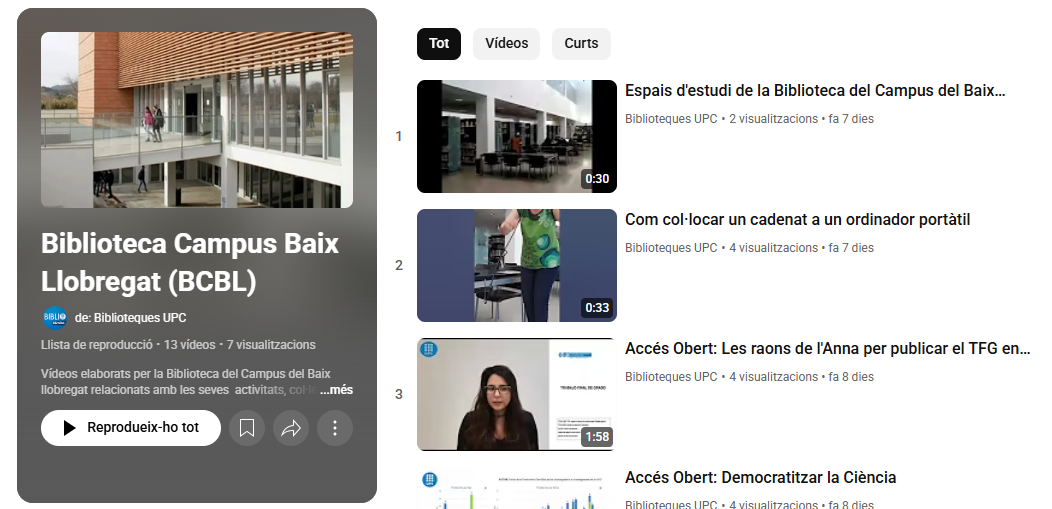Click the share arrow icon

[291, 428]
